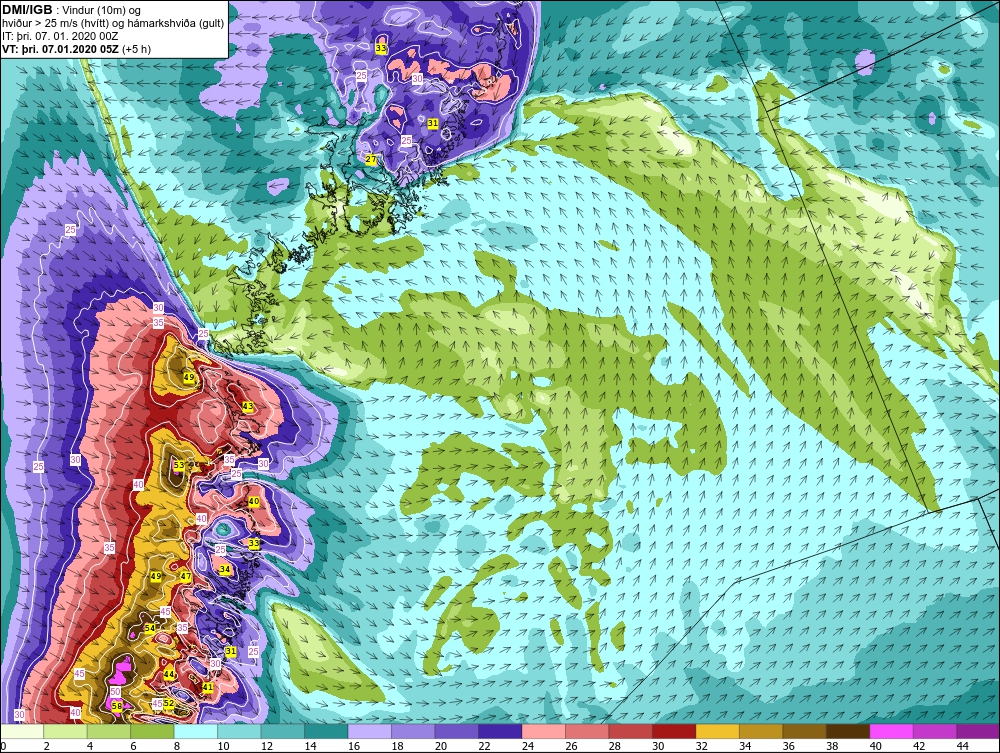Screen dimensions: 1000x753
Task: Pick the lavender legend swatch between 16 and 18
Action: (x=370, y=731)
